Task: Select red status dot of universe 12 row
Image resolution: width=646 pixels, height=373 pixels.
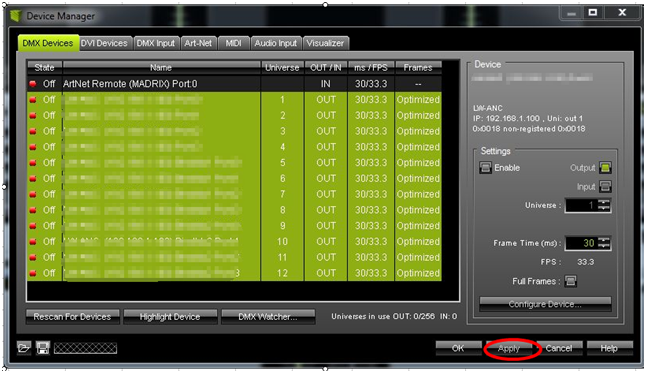Action: 33,273
